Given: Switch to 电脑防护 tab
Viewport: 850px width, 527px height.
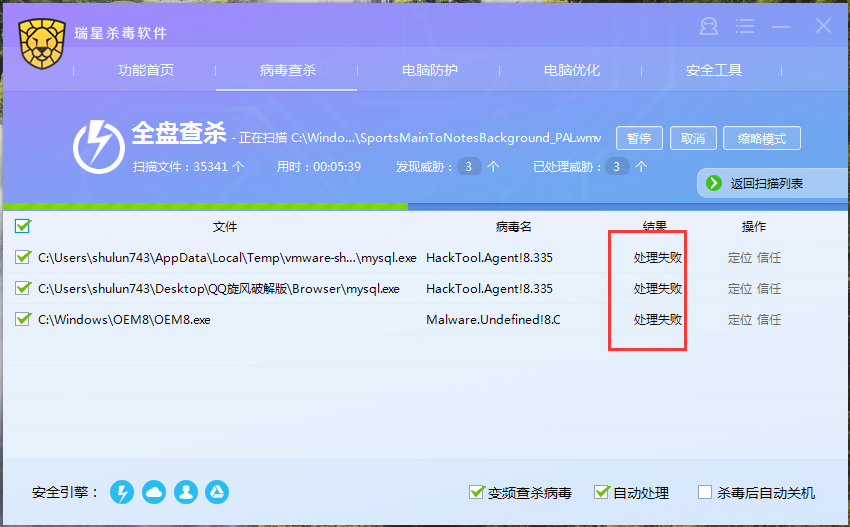Looking at the screenshot, I should point(429,70).
